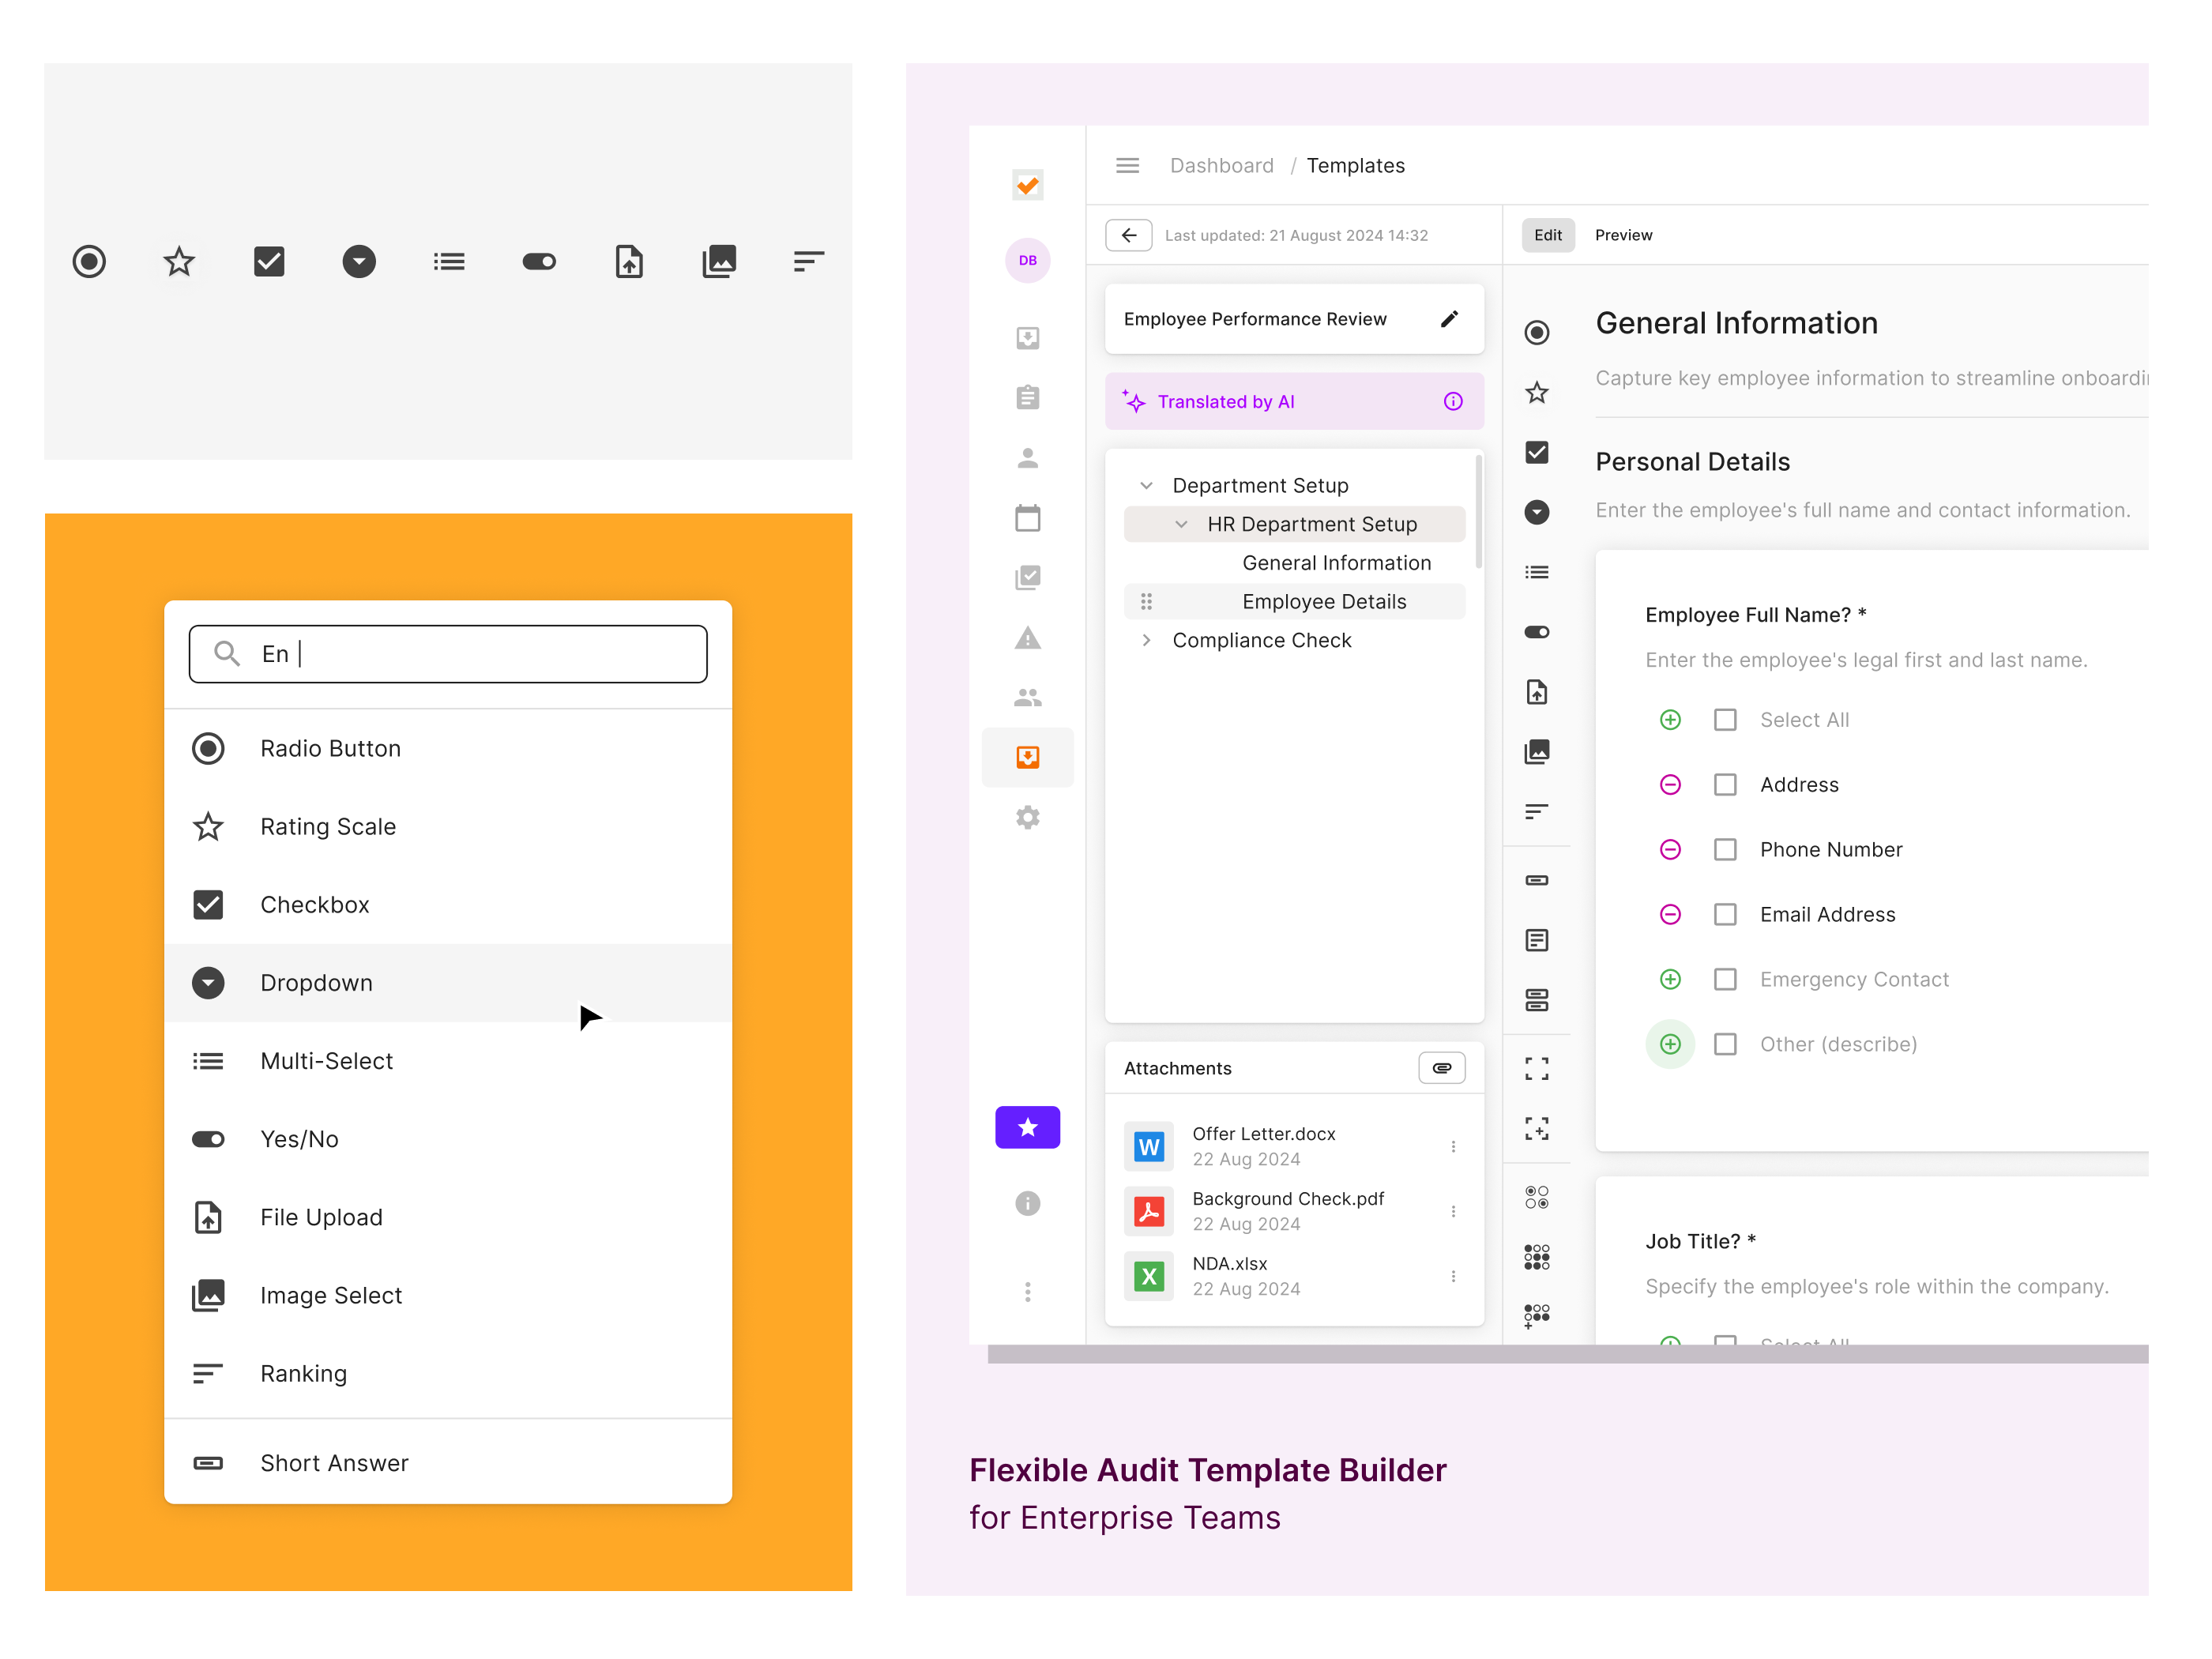This screenshot has height=1659, width=2212.
Task: Click the pencil edit icon on Employee Performance Review
Action: (x=1448, y=318)
